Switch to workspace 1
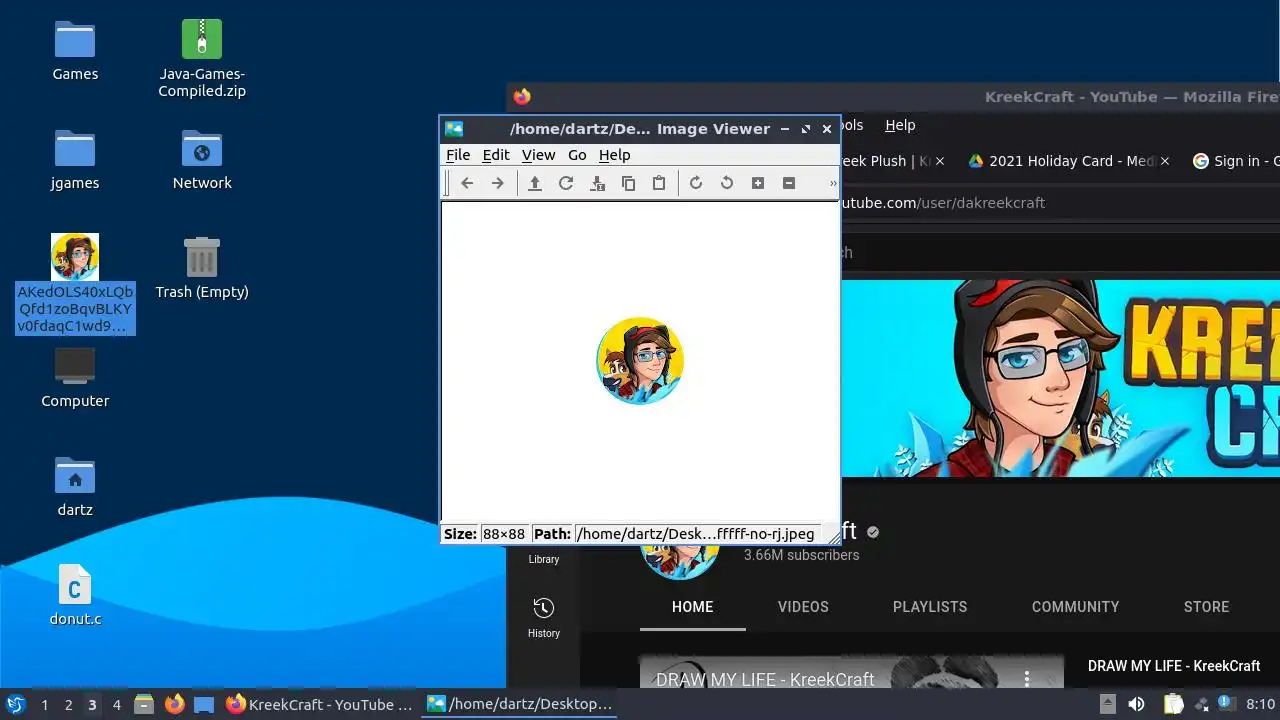This screenshot has width=1280, height=720. tap(44, 705)
